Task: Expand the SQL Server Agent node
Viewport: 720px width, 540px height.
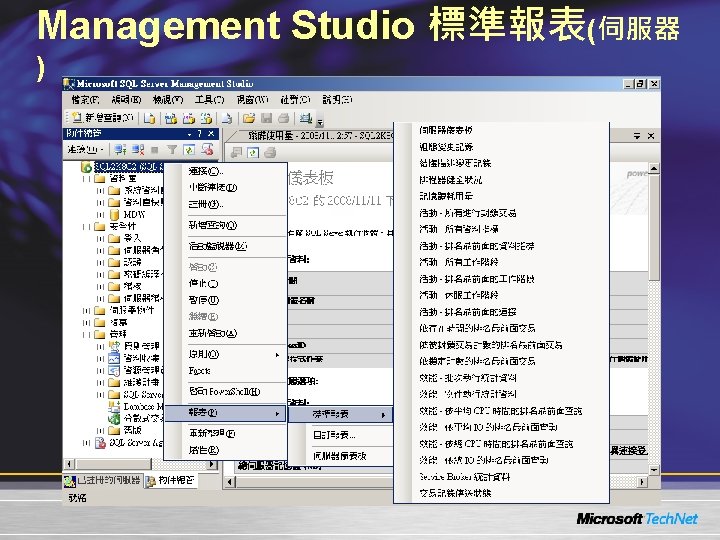Action: (86, 443)
